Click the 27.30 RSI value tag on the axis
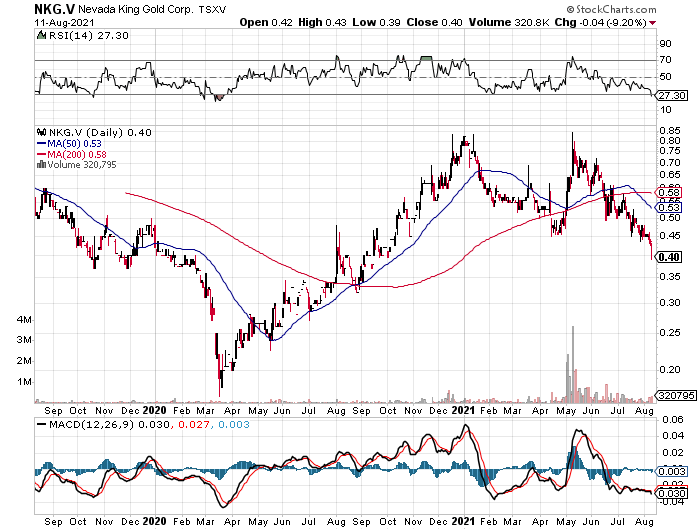Image resolution: width=700 pixels, height=530 pixels. click(672, 95)
